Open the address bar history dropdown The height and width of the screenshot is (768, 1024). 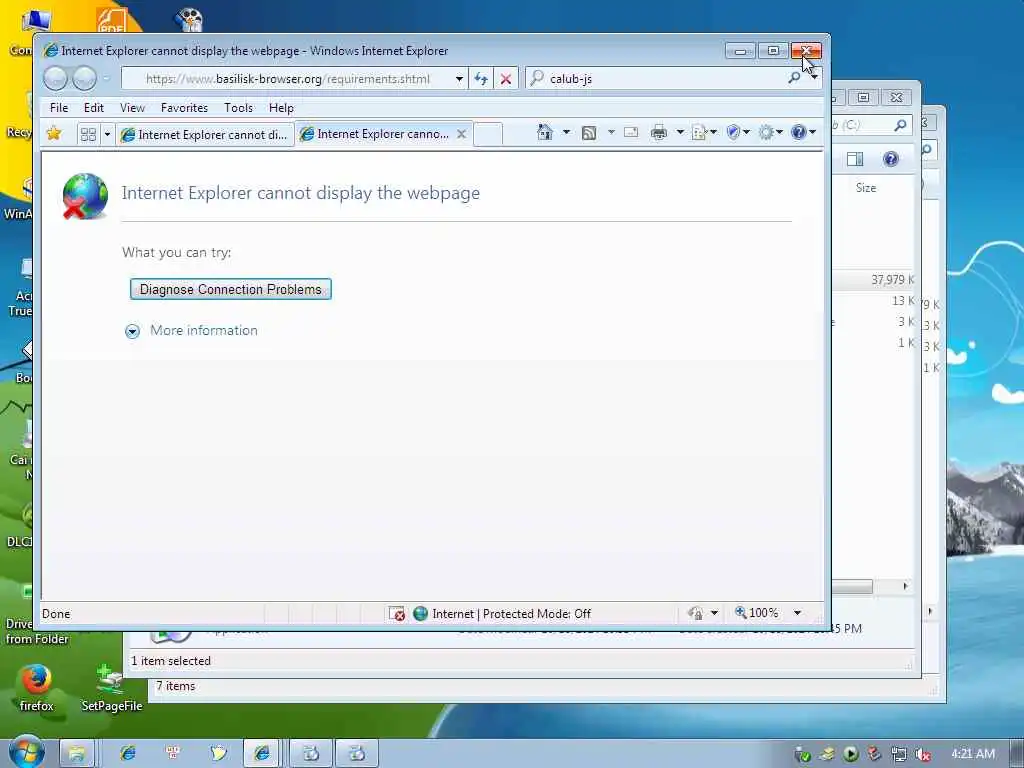(460, 79)
